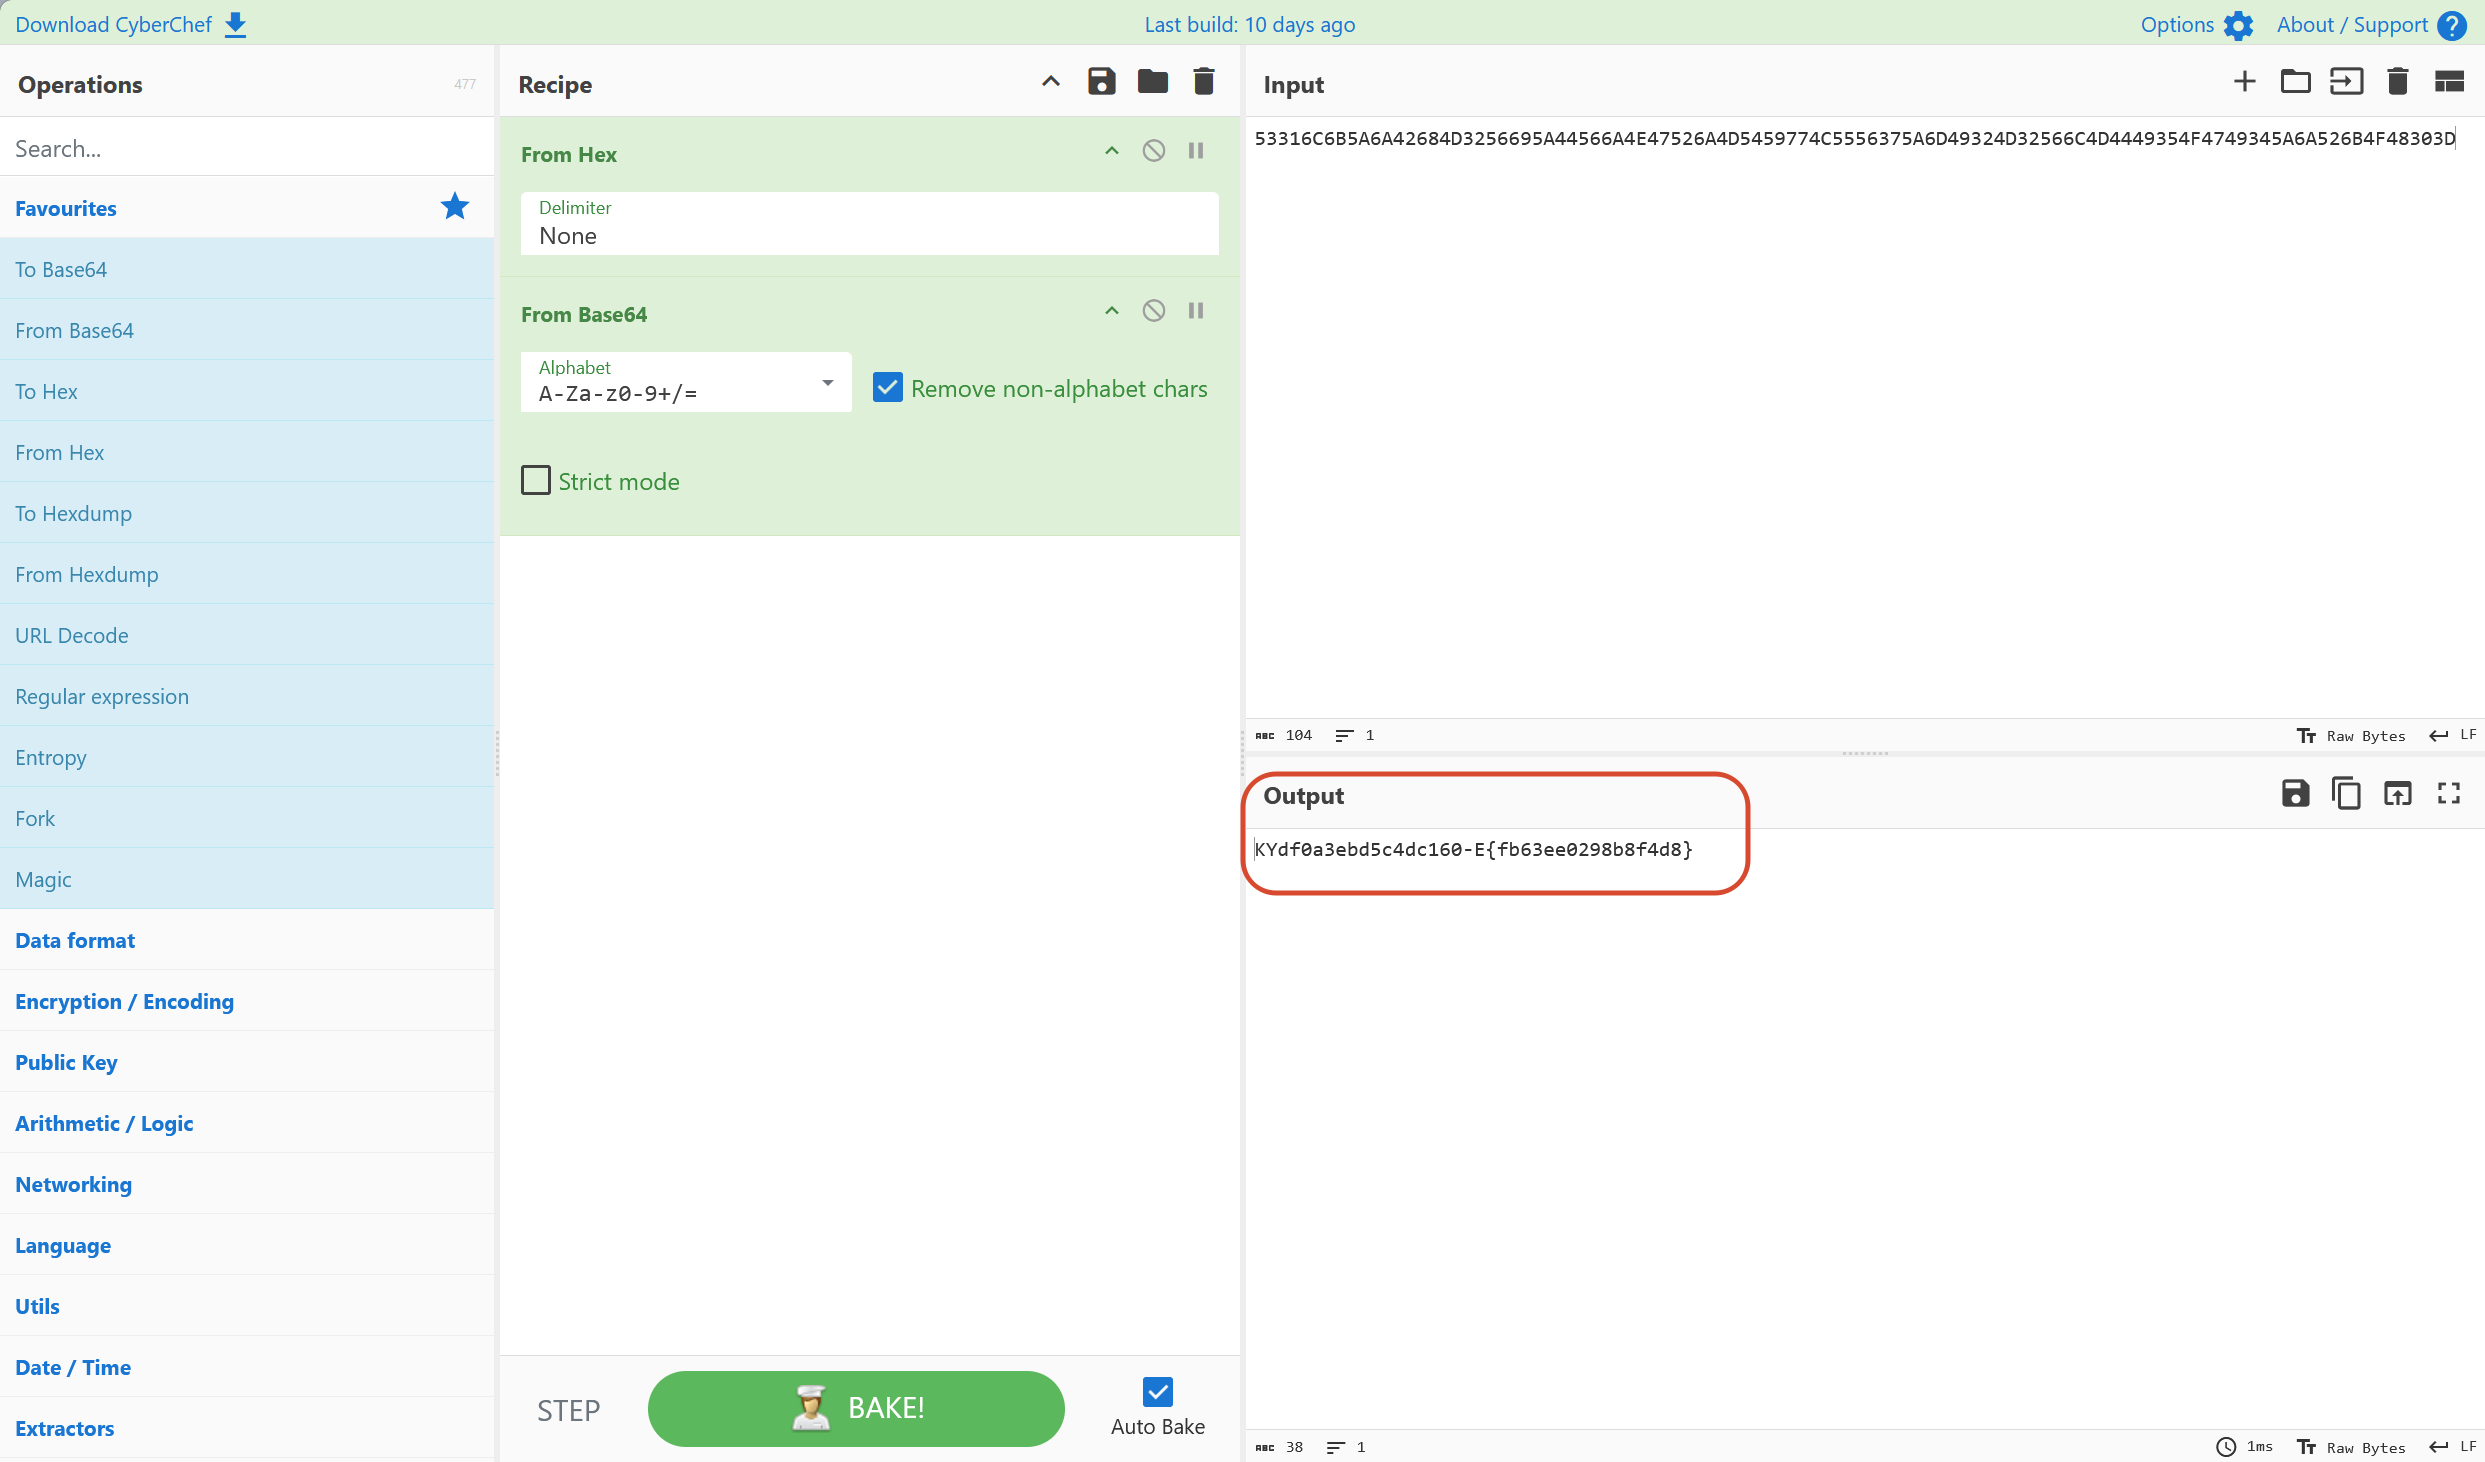Open Options settings gear
The width and height of the screenshot is (2485, 1462).
coord(2237,25)
